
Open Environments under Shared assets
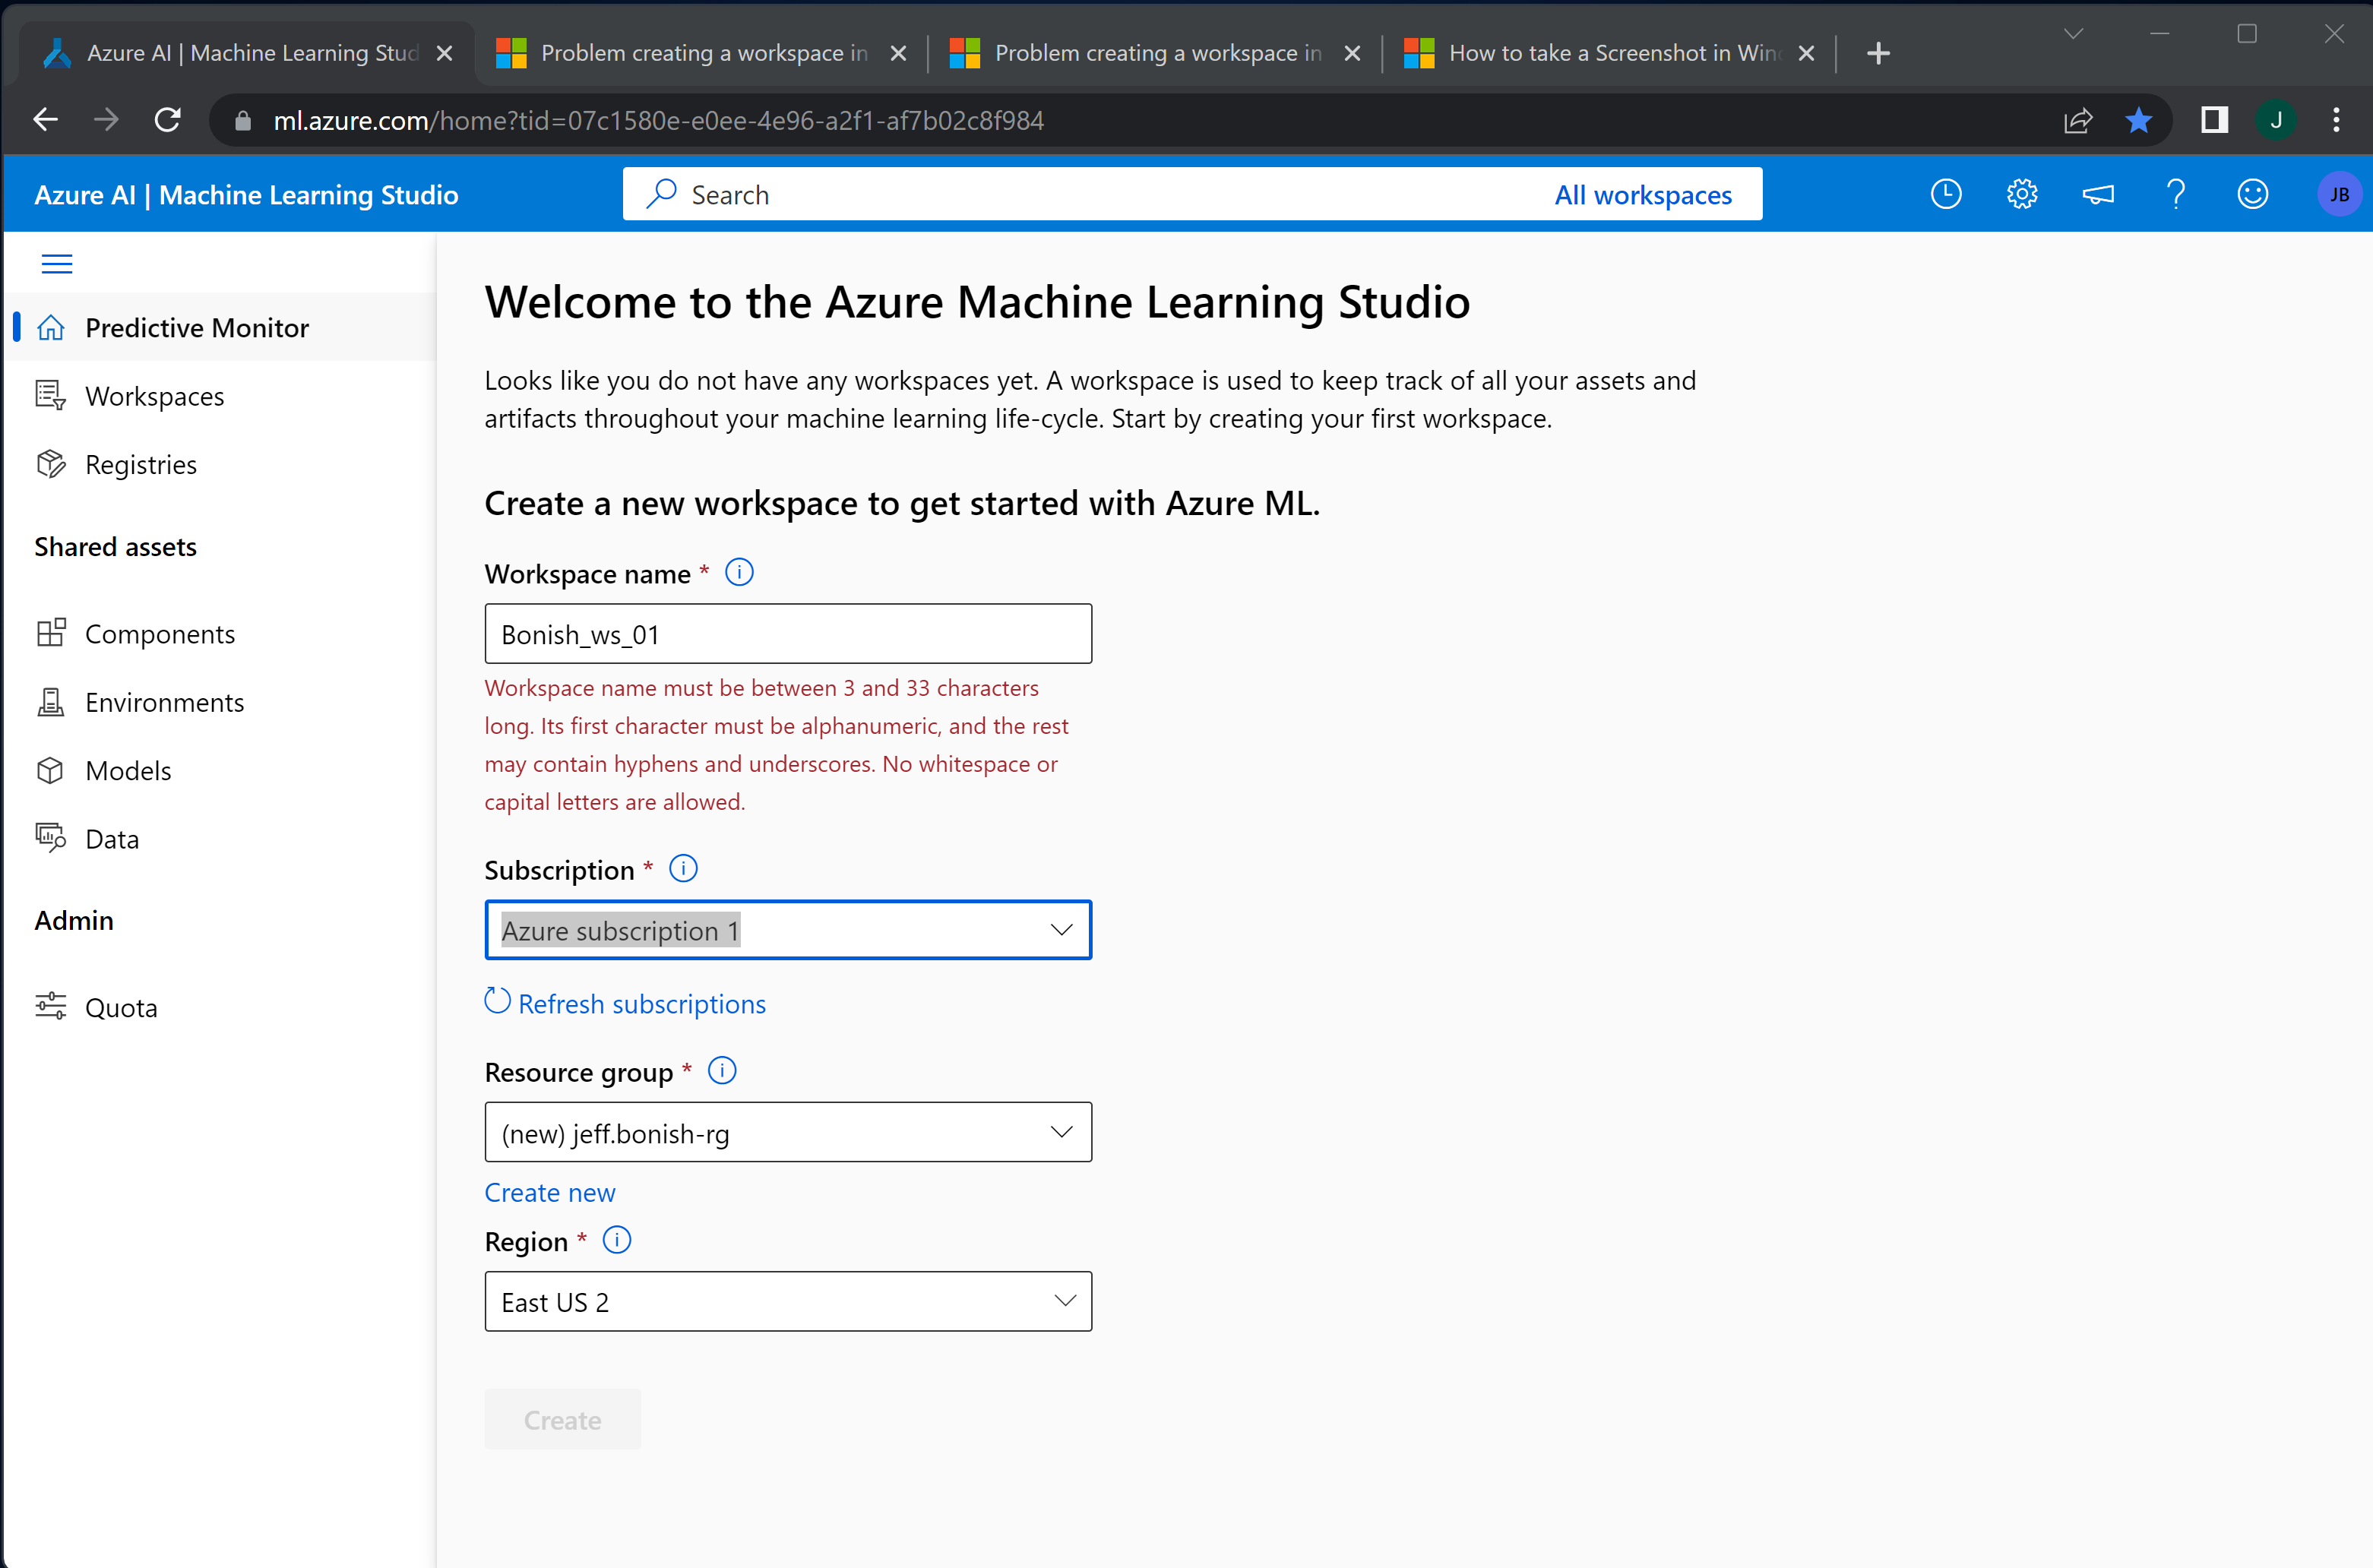221,702
